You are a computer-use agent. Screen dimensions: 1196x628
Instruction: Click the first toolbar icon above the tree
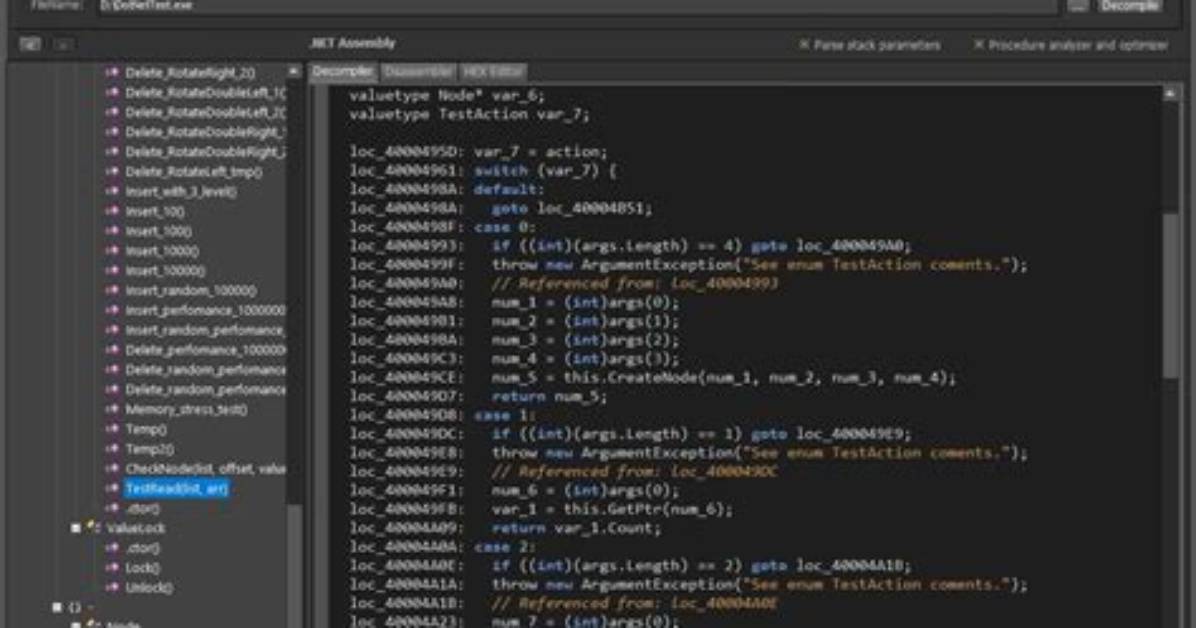click(x=31, y=44)
